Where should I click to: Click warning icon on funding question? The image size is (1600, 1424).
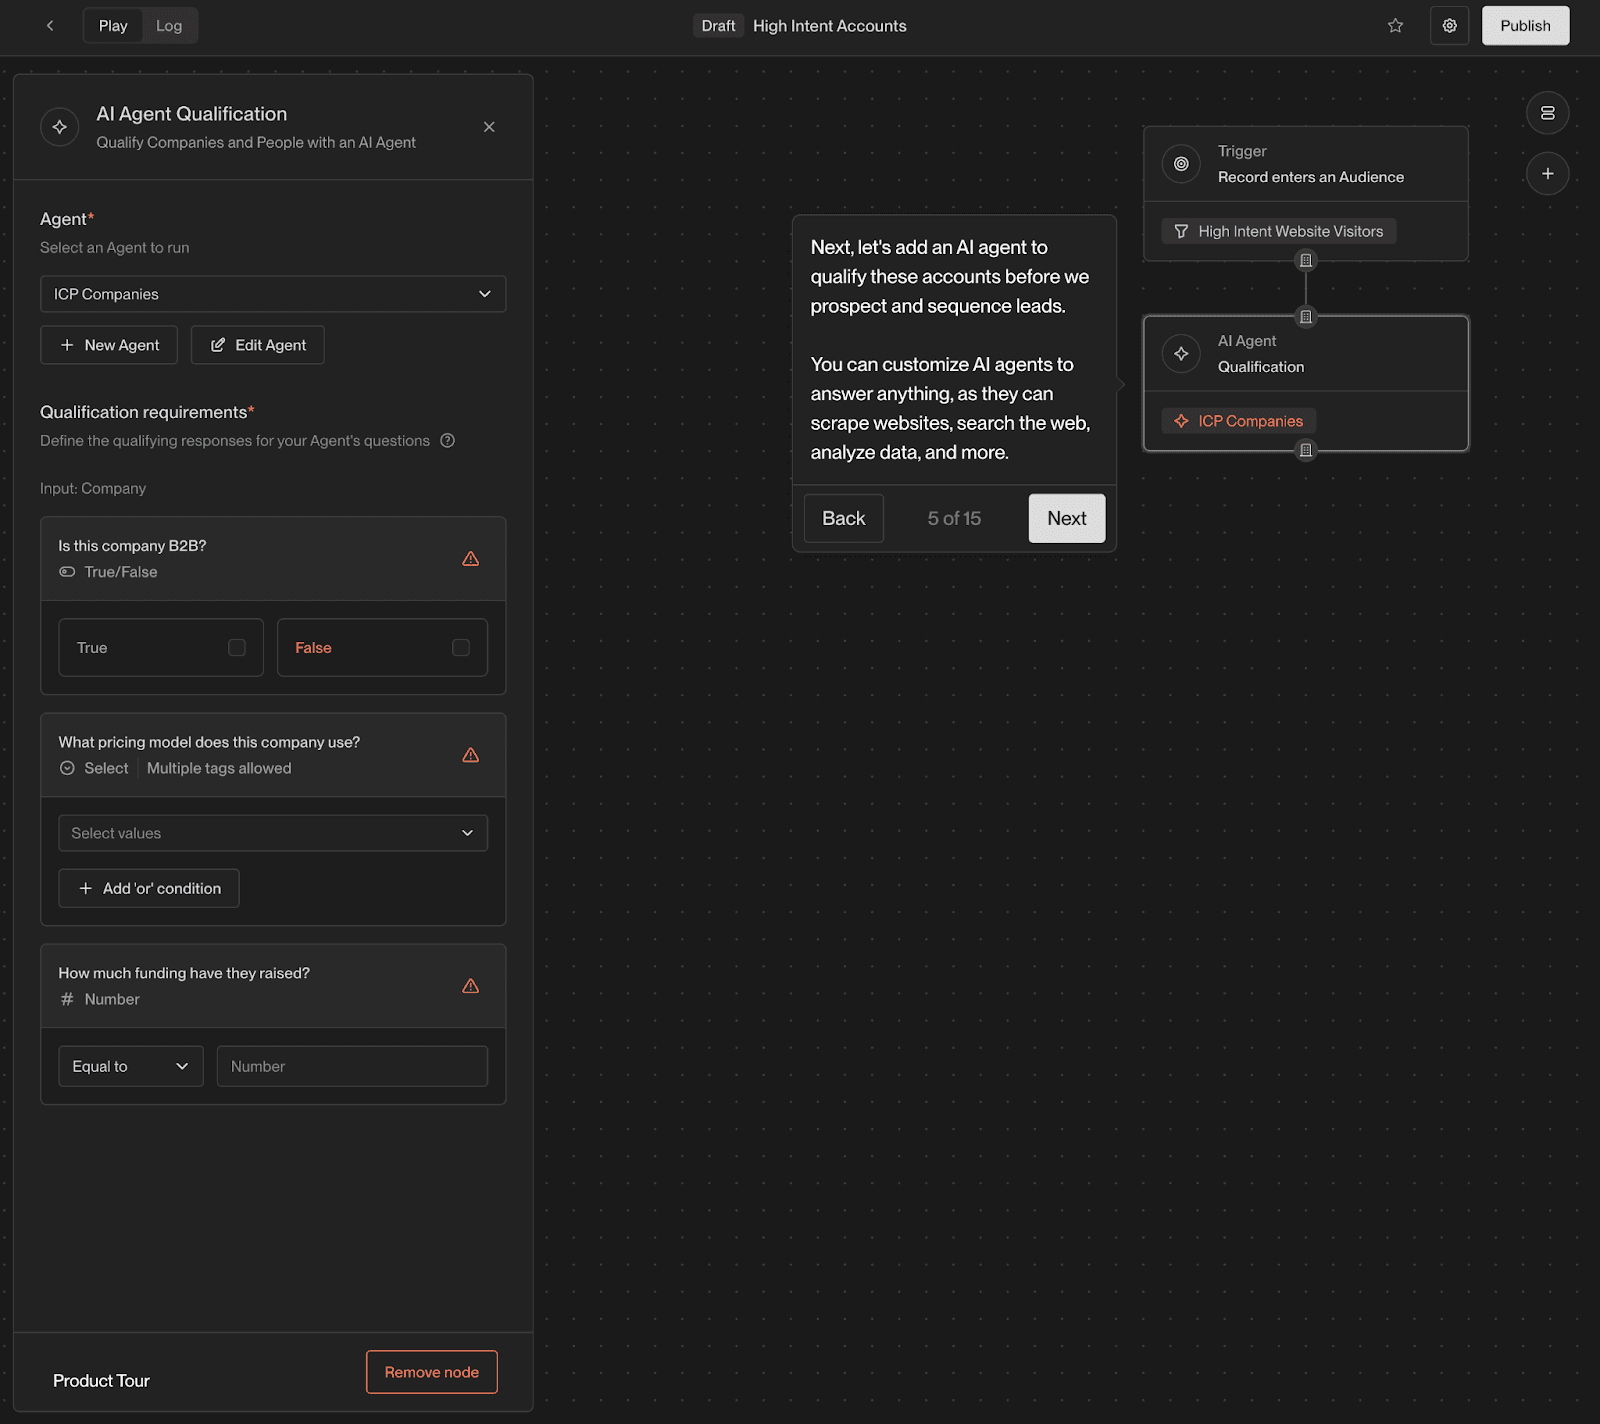[x=471, y=986]
